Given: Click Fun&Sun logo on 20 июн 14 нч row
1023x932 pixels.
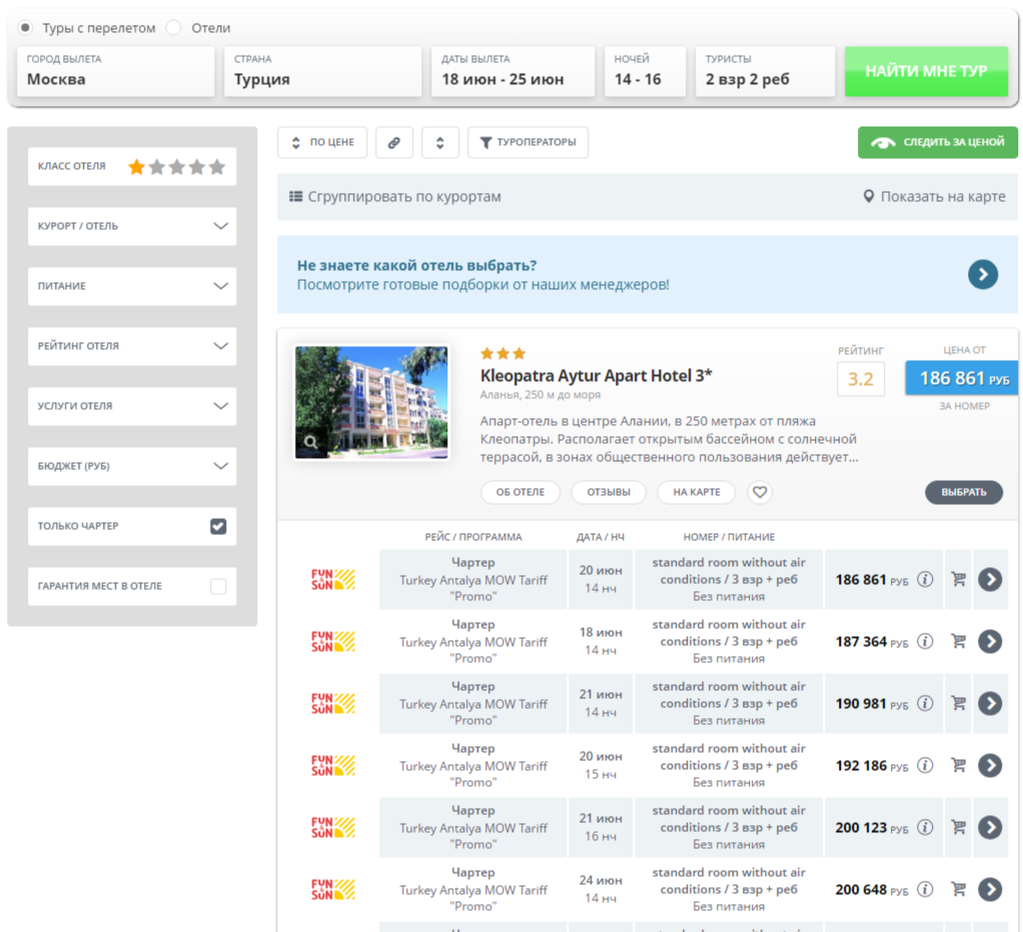Looking at the screenshot, I should click(333, 579).
